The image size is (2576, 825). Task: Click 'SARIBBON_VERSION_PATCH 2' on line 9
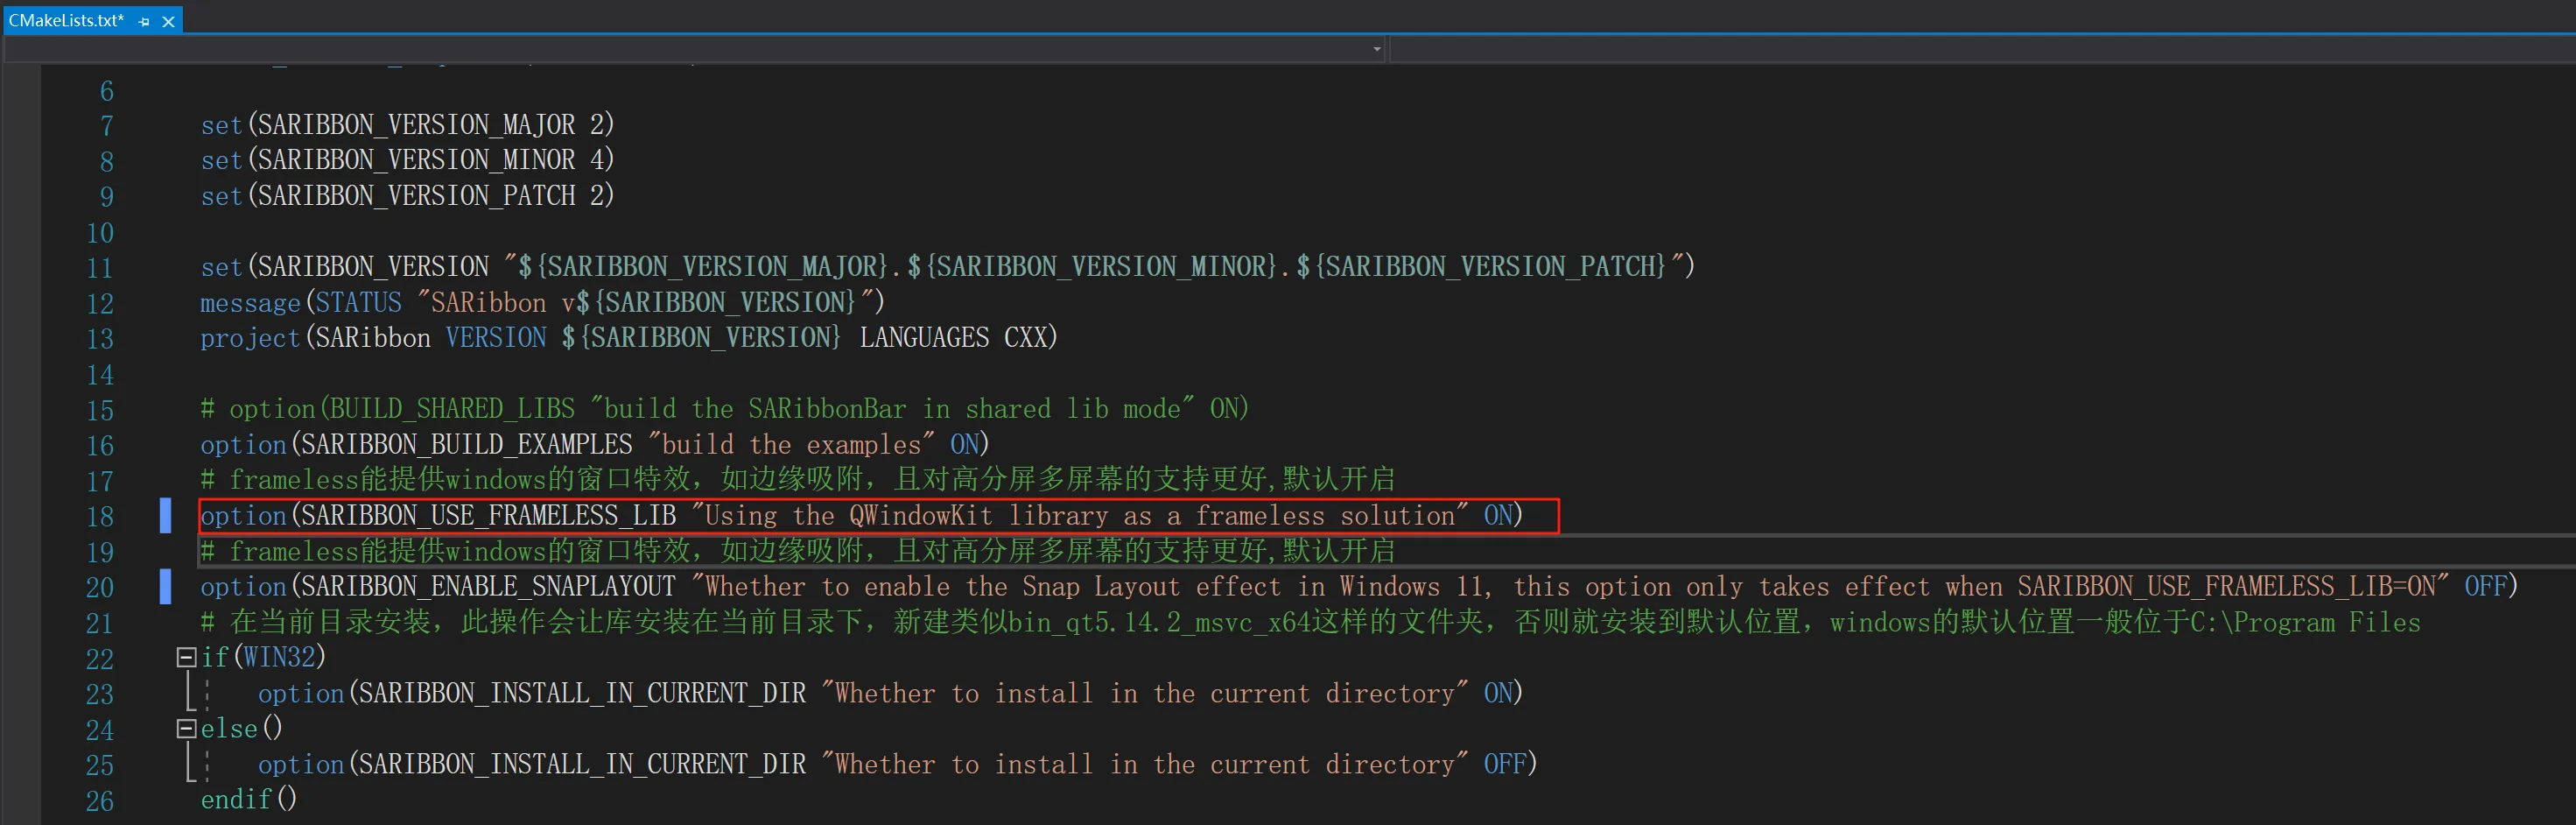tap(430, 196)
